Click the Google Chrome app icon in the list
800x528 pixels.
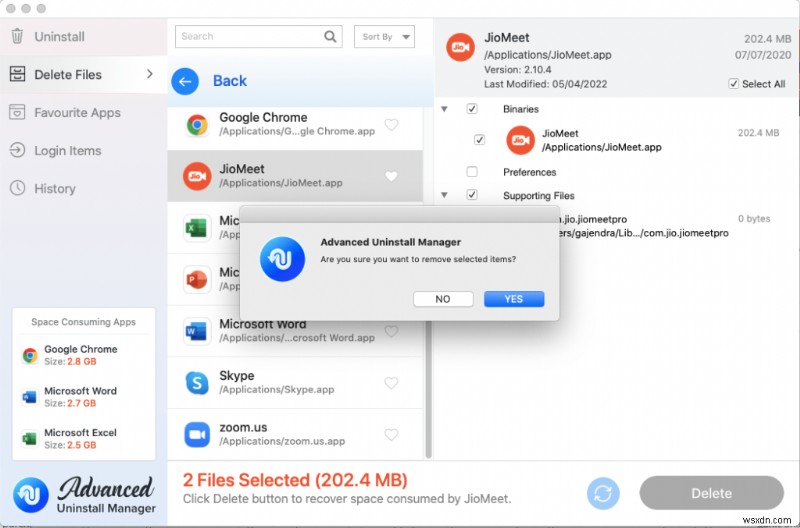[x=197, y=124]
